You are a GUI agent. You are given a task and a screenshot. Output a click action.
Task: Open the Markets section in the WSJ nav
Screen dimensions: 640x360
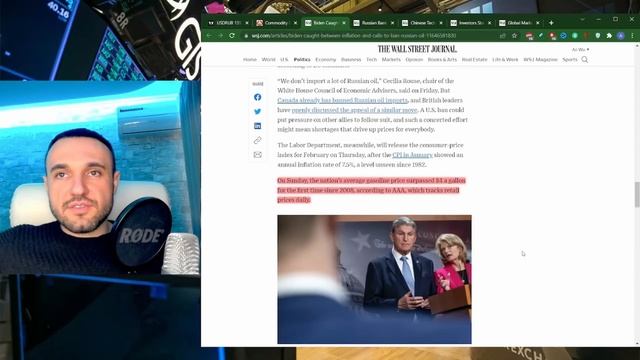click(x=391, y=60)
